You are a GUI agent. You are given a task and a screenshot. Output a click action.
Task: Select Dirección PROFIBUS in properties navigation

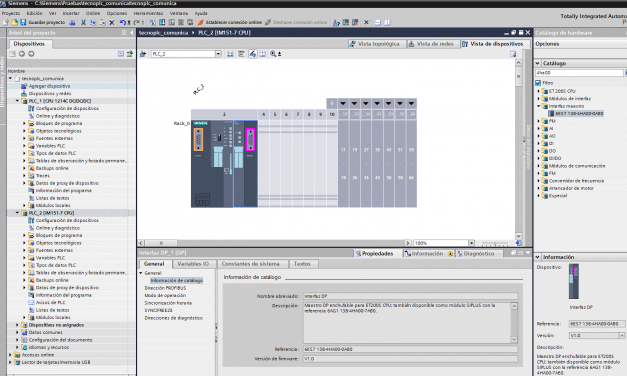click(165, 288)
